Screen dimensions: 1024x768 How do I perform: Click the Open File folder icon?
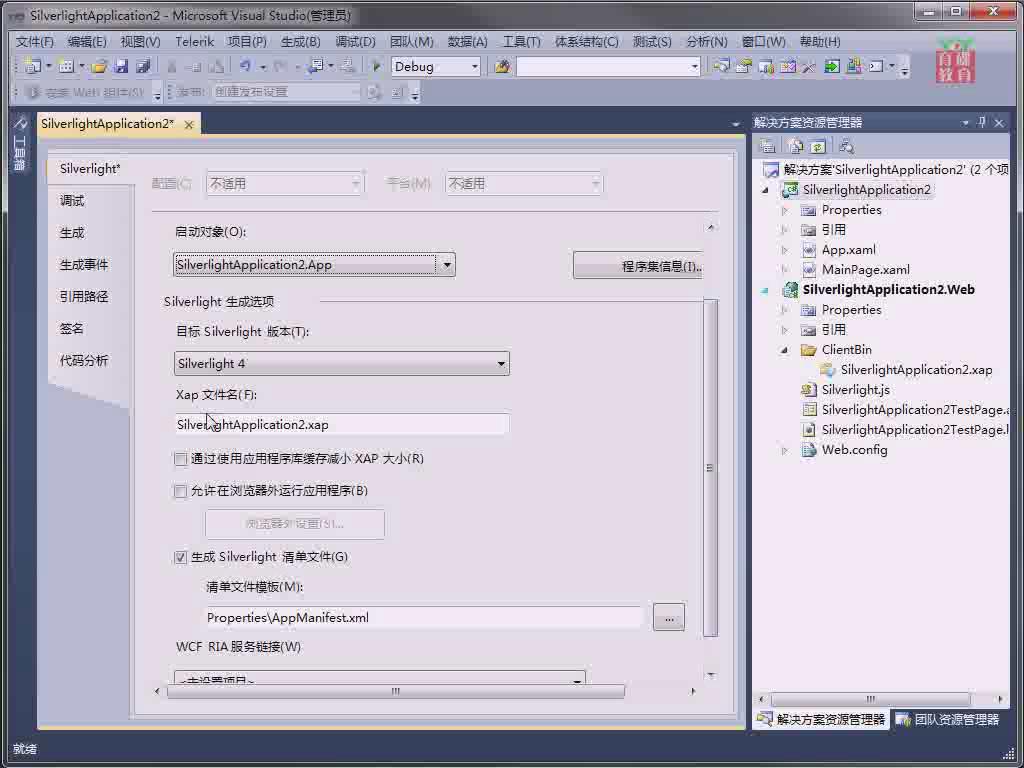point(99,66)
